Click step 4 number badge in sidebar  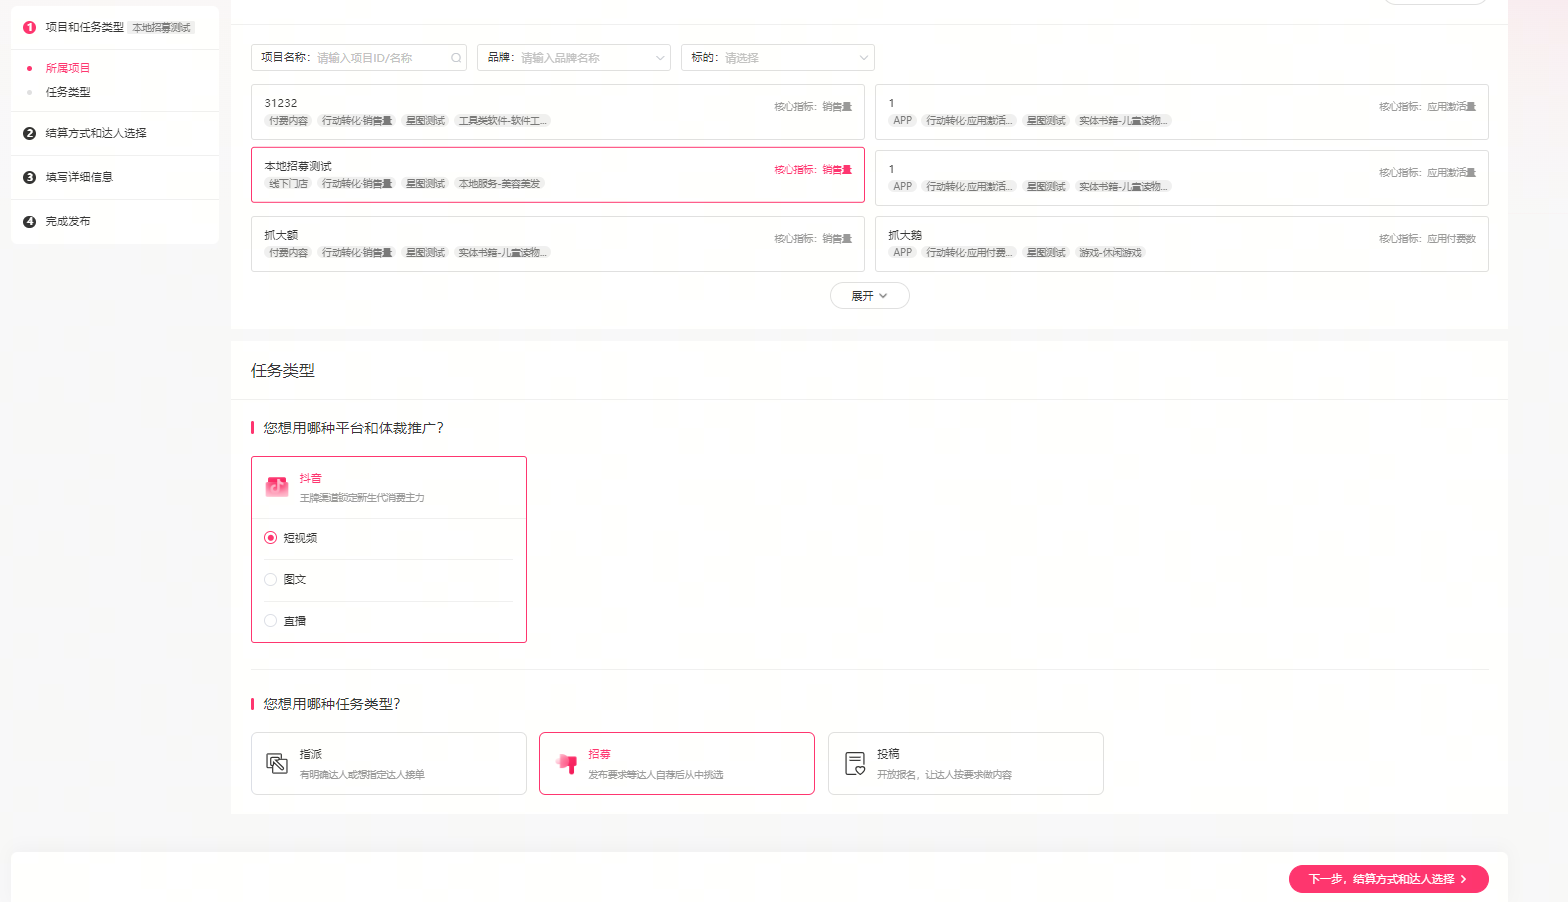[x=29, y=221]
